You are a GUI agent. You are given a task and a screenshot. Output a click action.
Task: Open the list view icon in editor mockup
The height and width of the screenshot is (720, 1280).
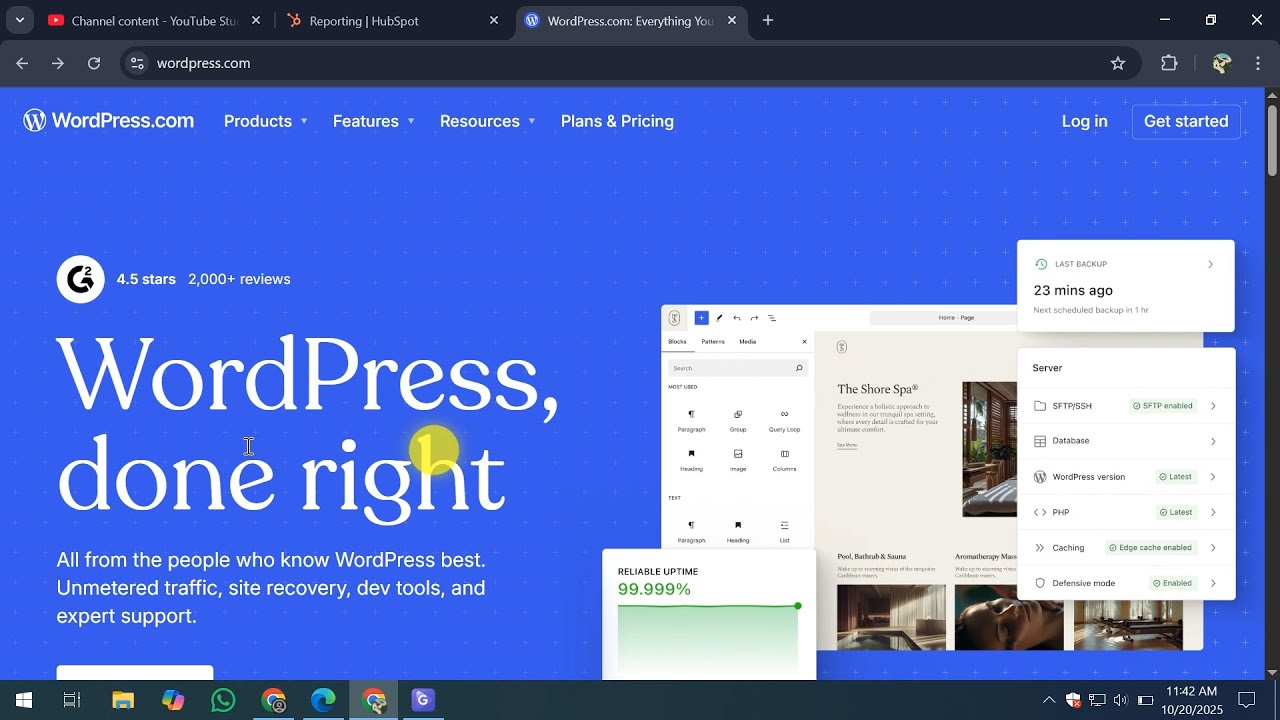coord(772,318)
